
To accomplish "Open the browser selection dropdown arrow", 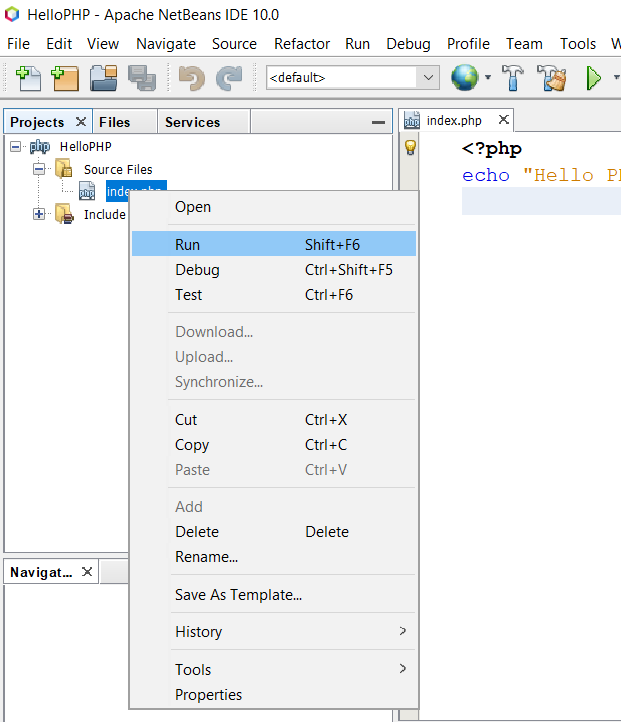I will pos(488,77).
